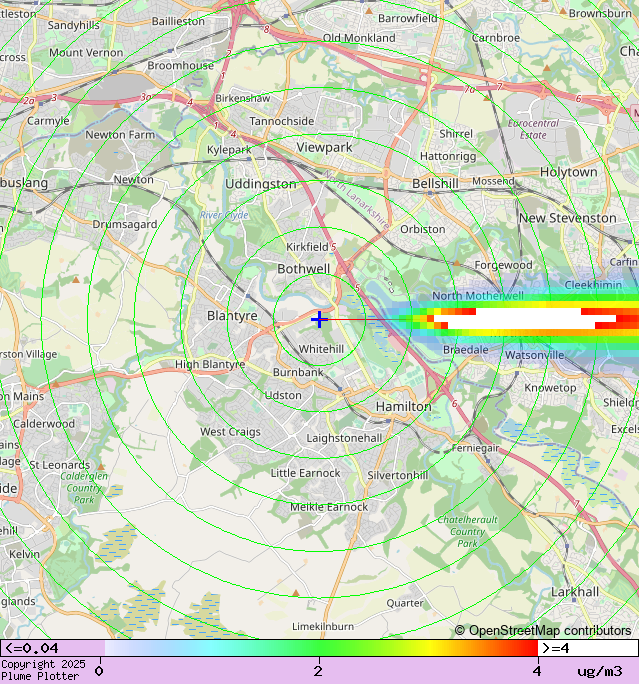Click the Carnbroe label

[x=496, y=38]
